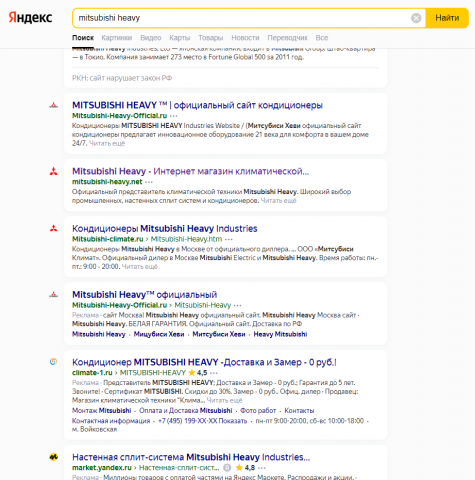Click Читать ещё in Mitsubishi-climate.ru snippet
This screenshot has width=475, height=480.
coord(140,267)
